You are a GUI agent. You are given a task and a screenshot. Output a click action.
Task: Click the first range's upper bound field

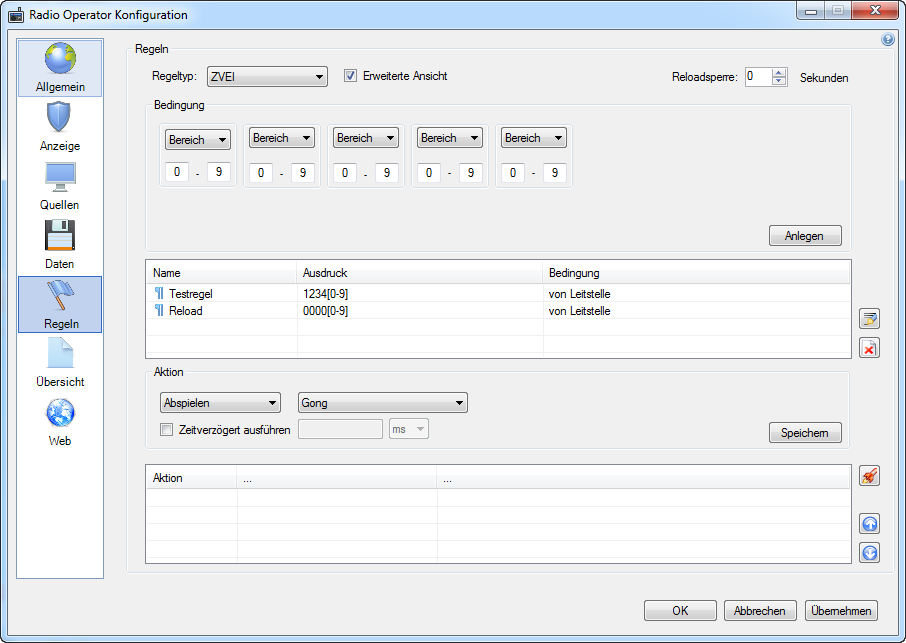[x=219, y=172]
